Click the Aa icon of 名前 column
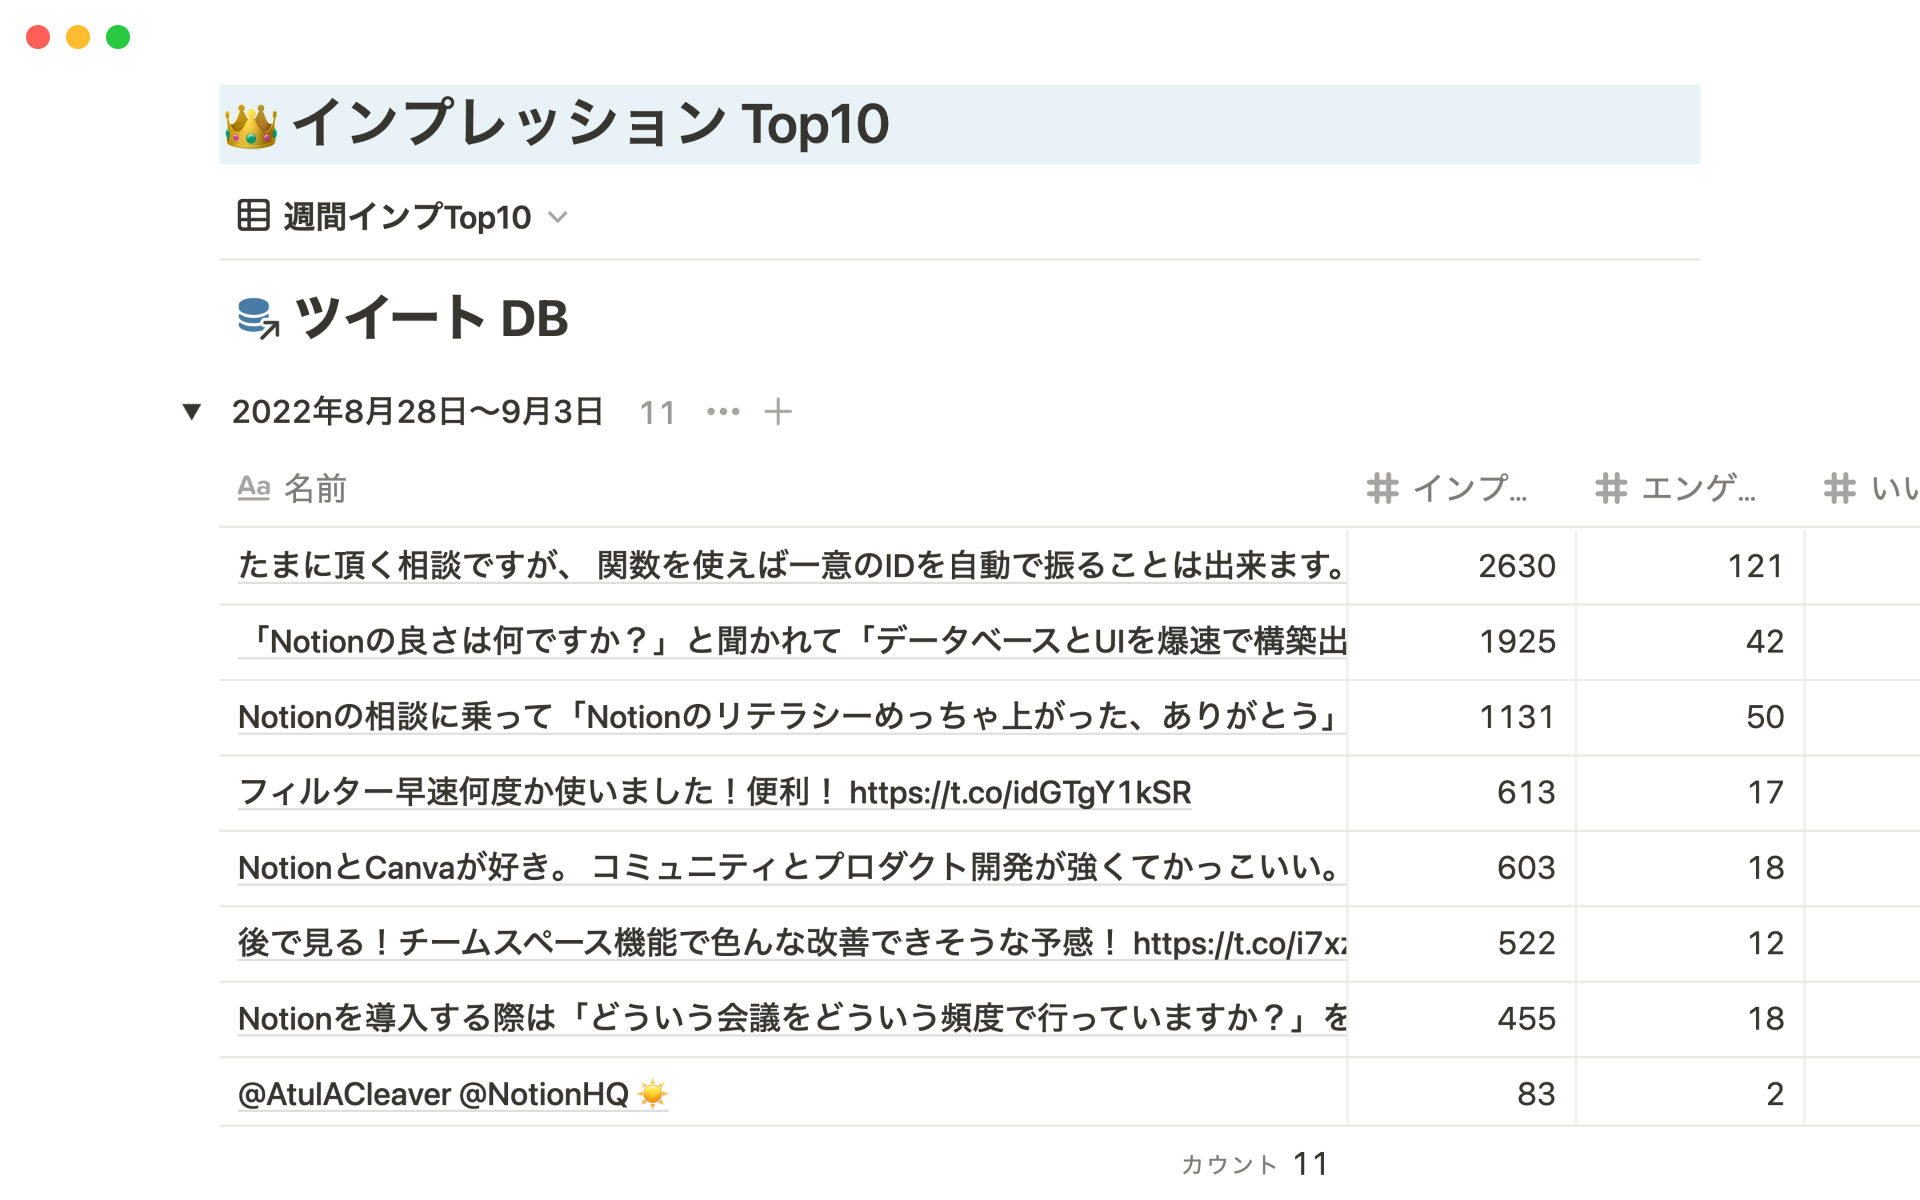The width and height of the screenshot is (1920, 1200). point(254,488)
